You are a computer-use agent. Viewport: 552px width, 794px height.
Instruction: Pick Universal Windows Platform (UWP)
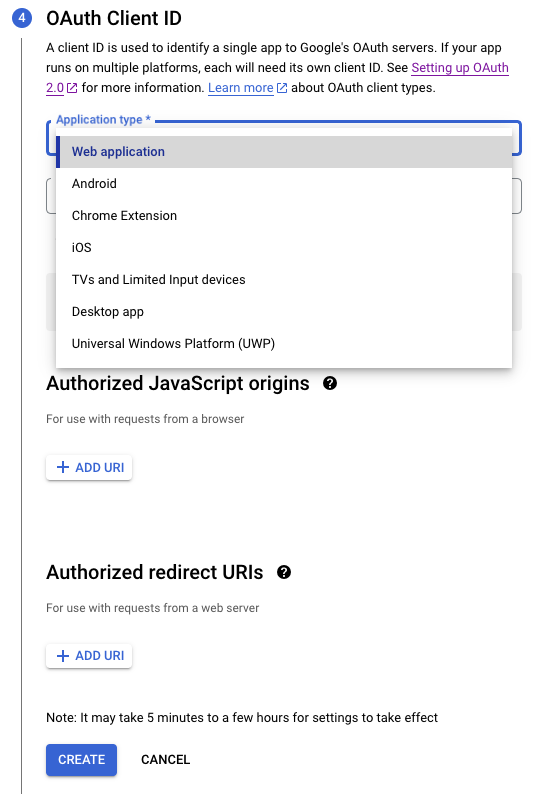pyautogui.click(x=284, y=343)
